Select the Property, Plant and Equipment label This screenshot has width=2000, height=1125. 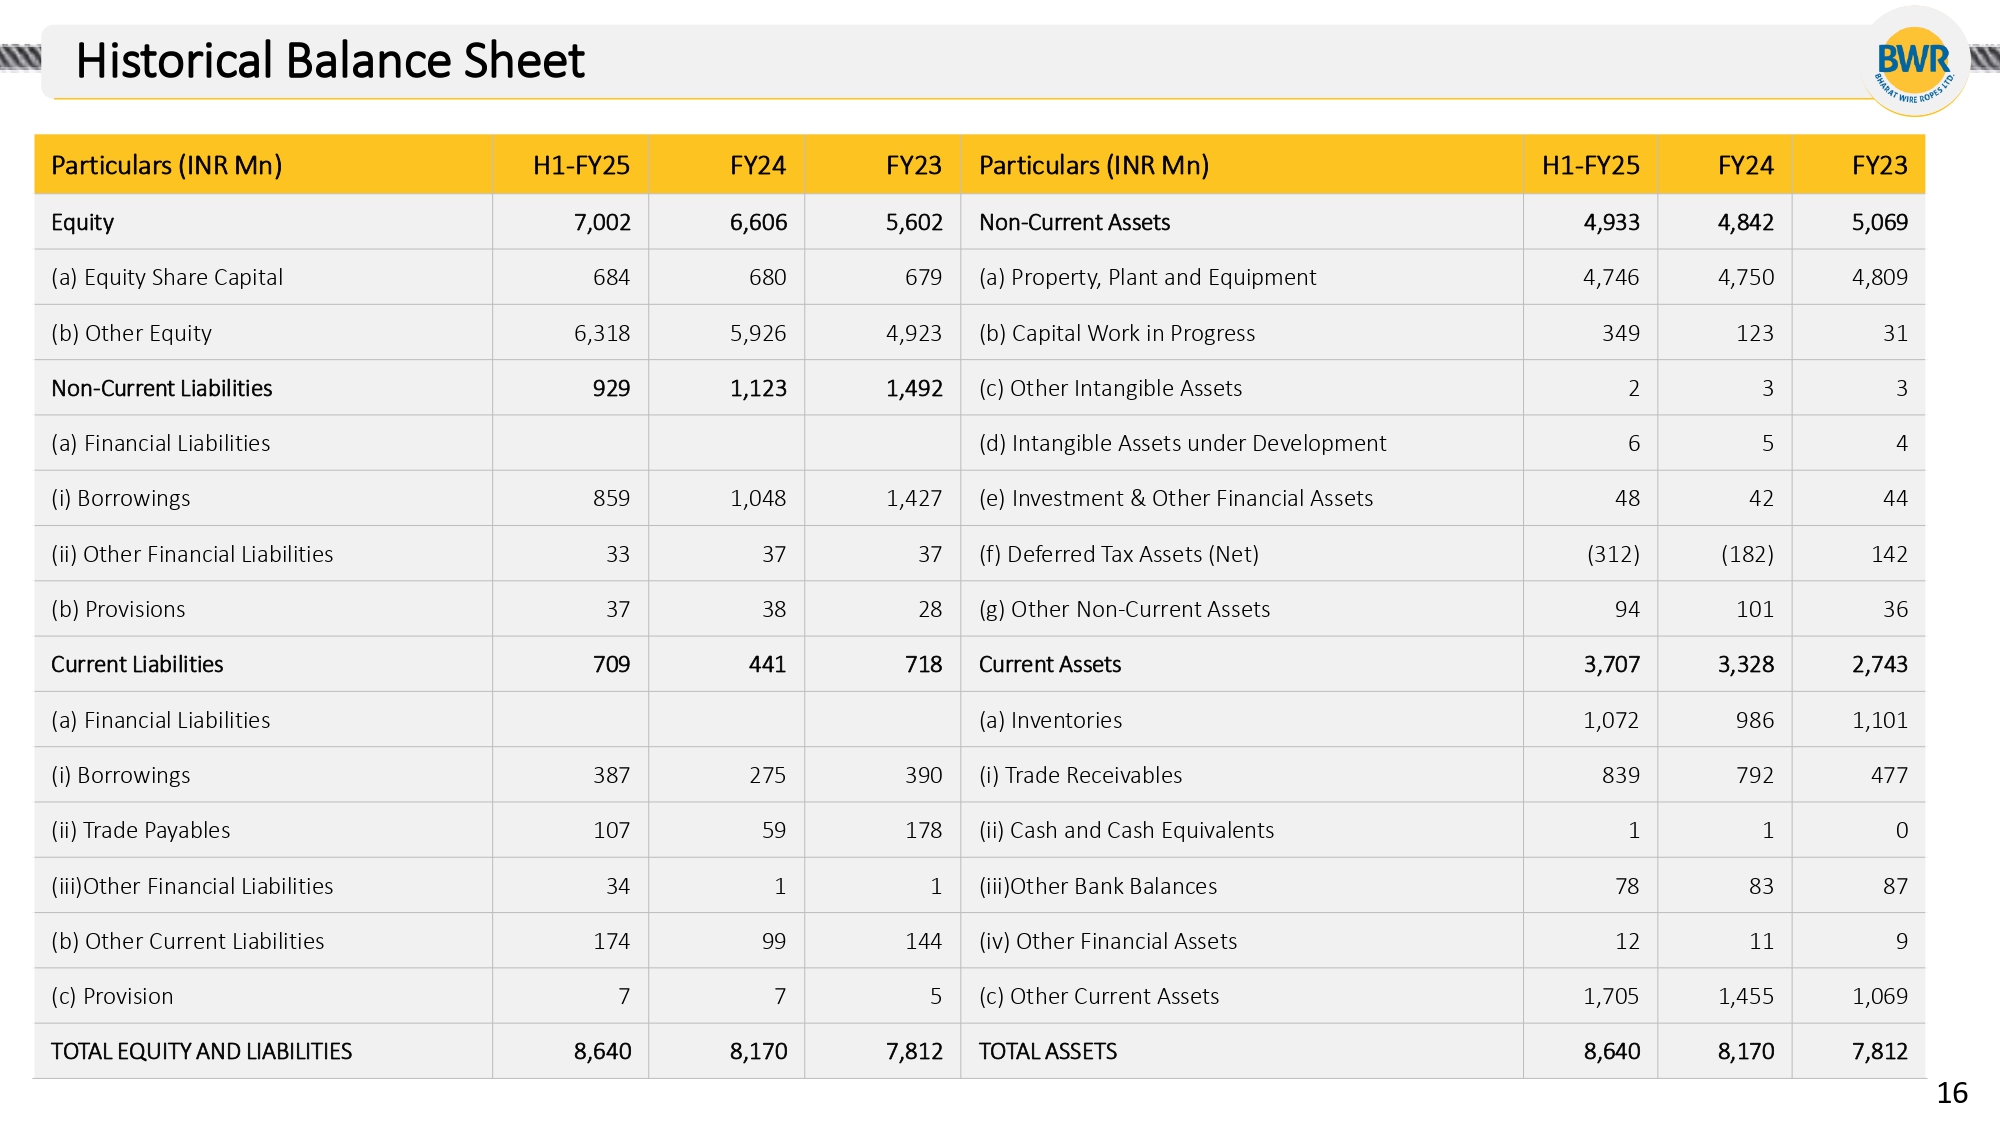click(1147, 277)
